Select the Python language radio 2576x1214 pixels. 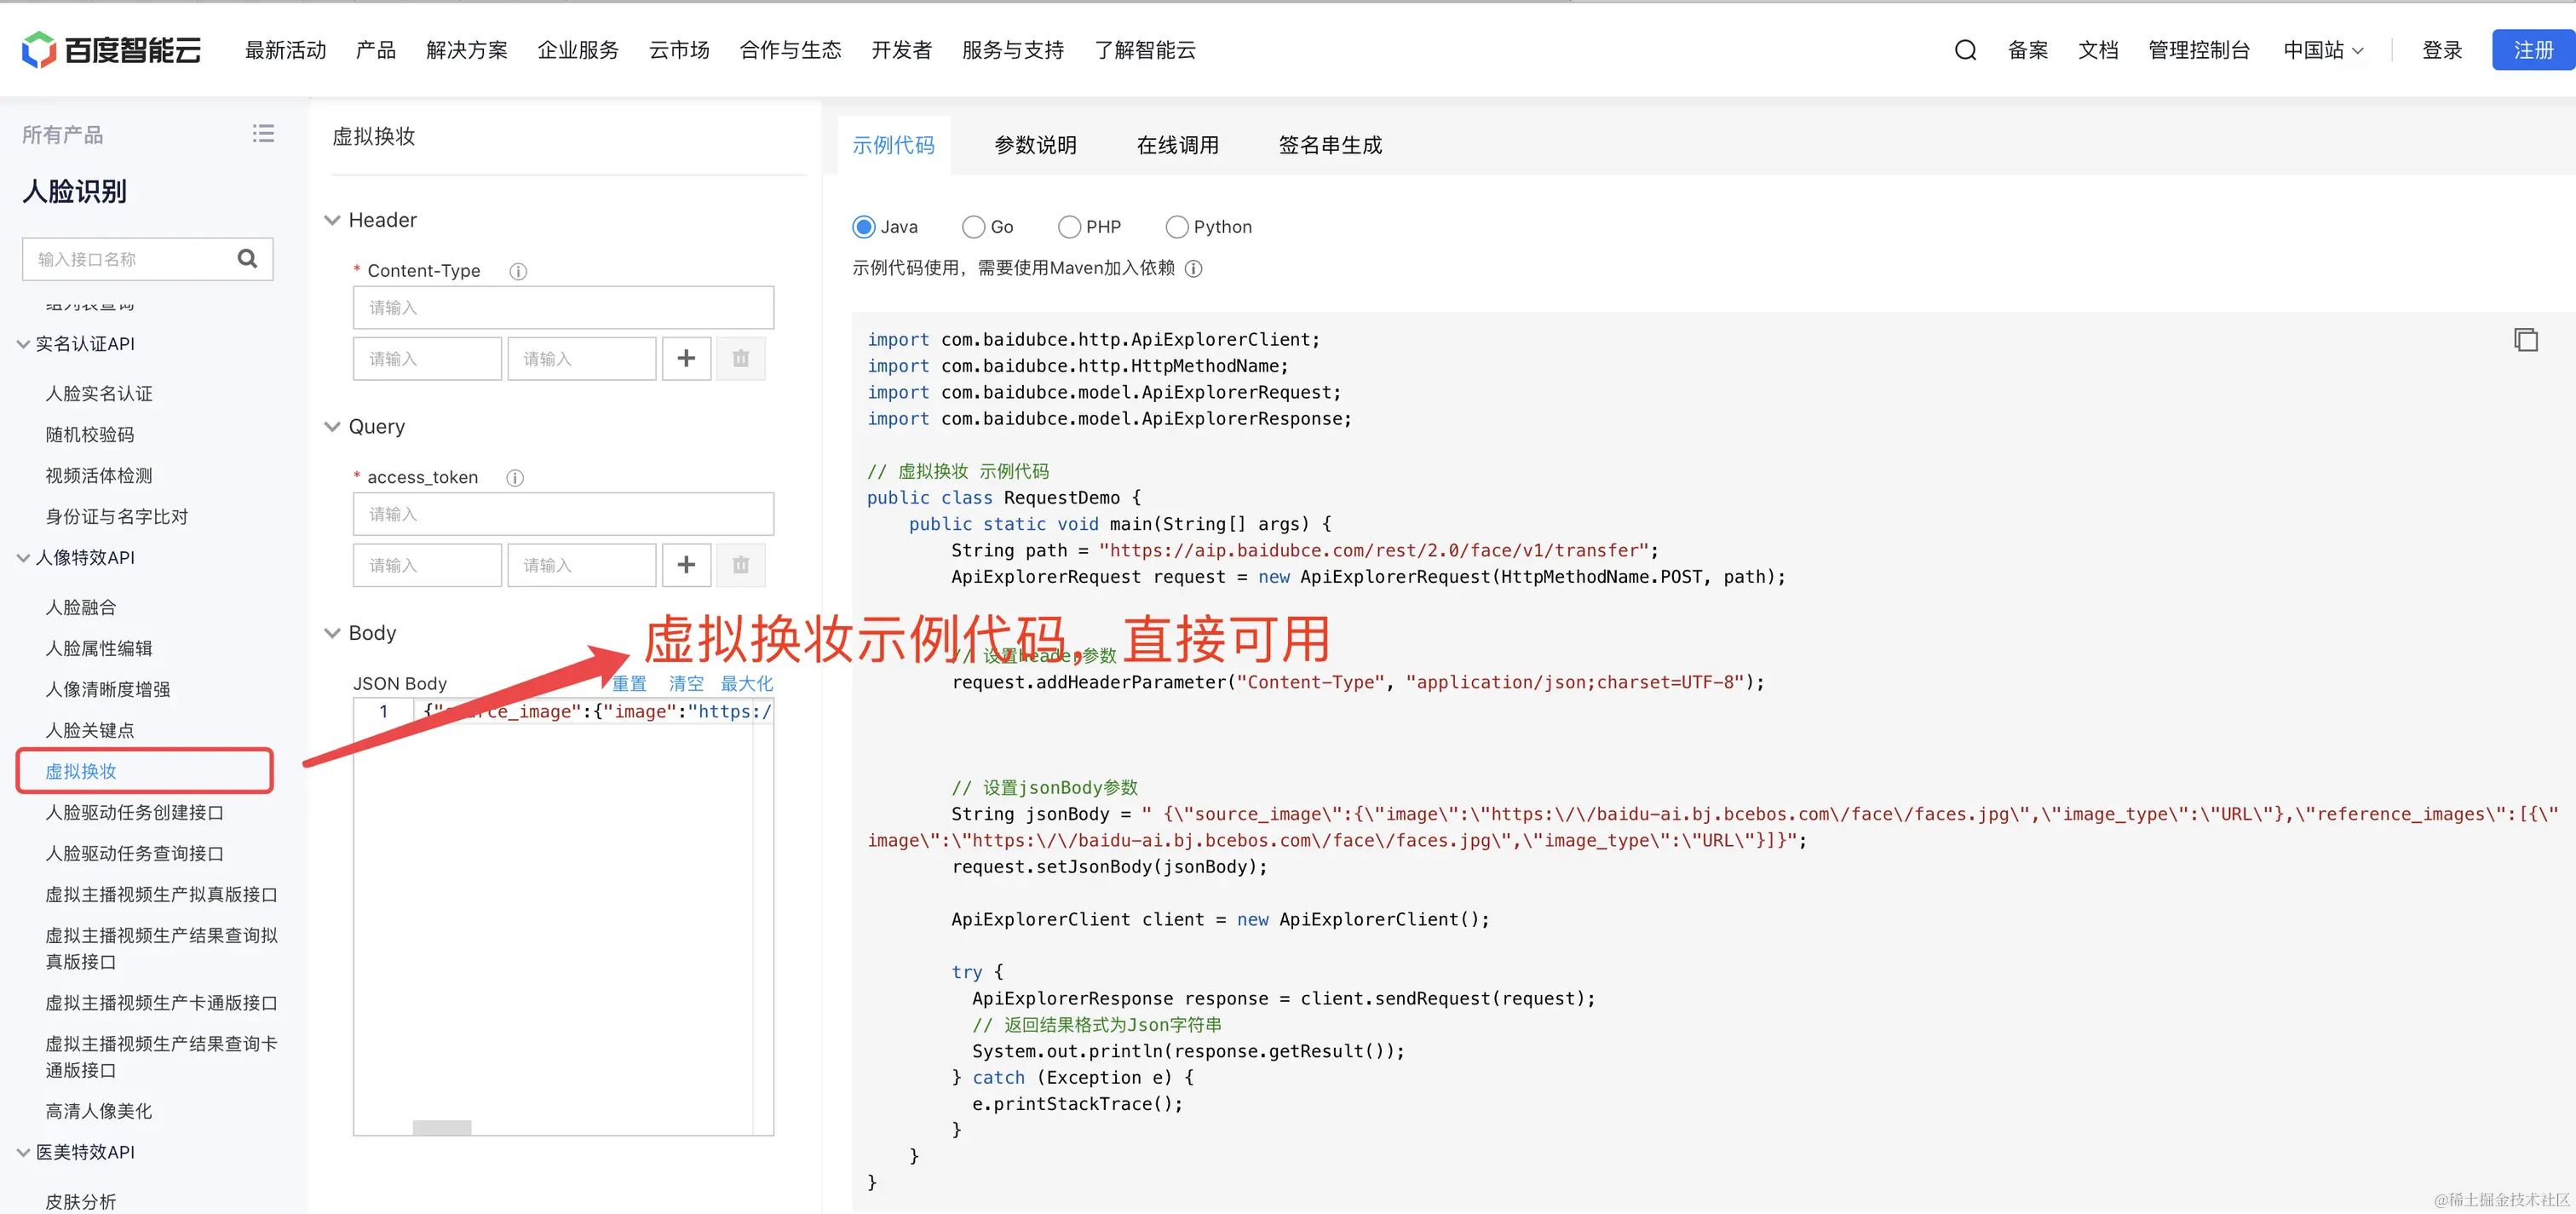click(1177, 227)
